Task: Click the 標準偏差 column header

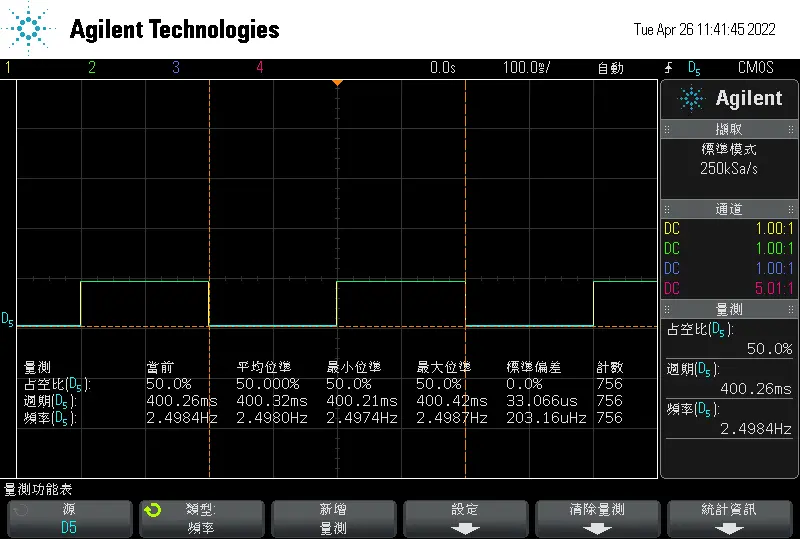Action: point(534,367)
